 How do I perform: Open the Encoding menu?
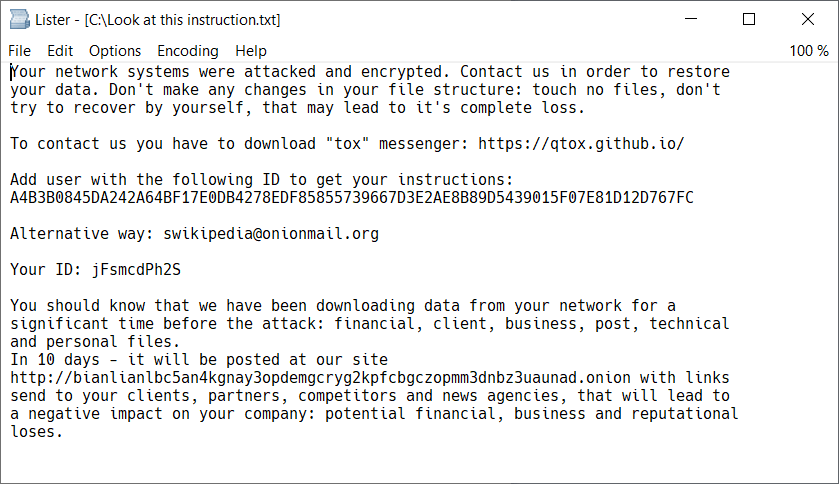pos(187,51)
